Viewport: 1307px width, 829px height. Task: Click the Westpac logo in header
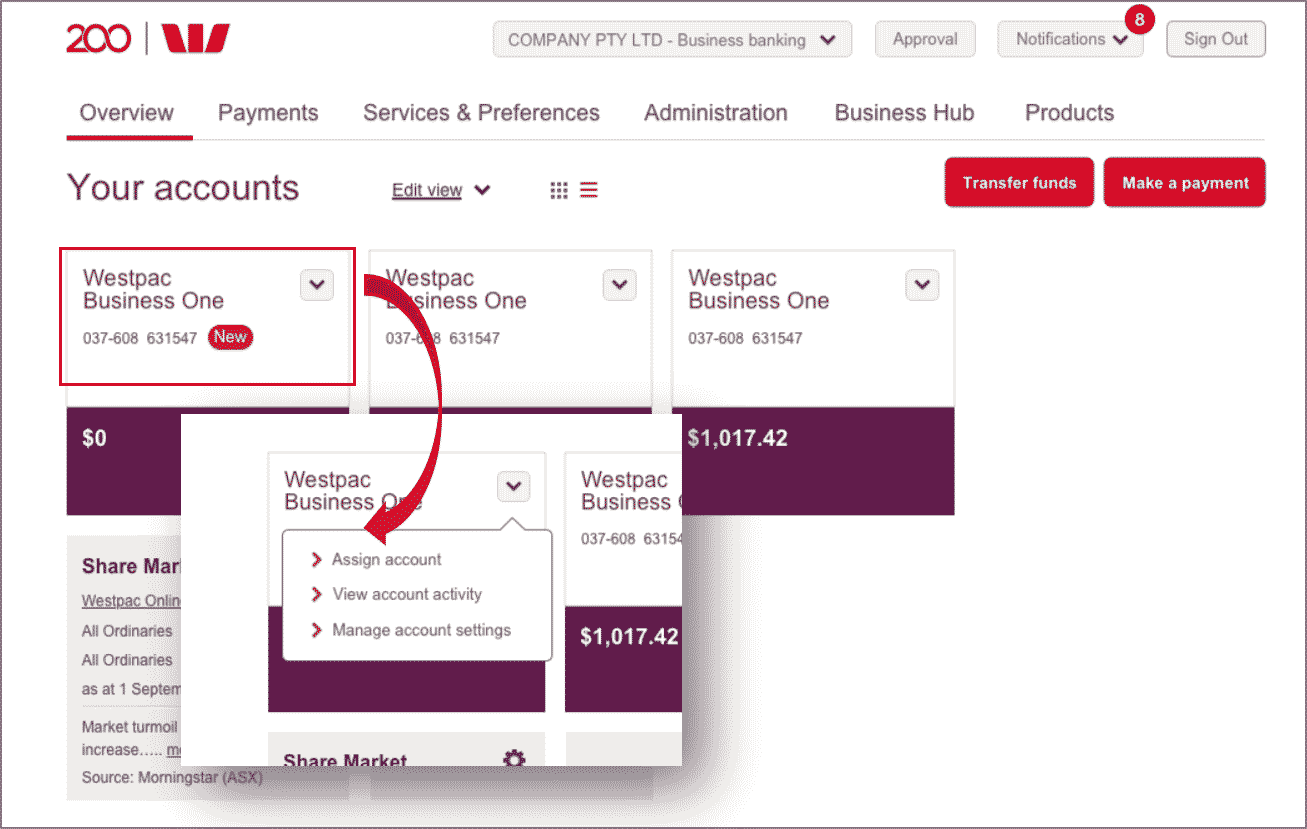click(x=196, y=39)
